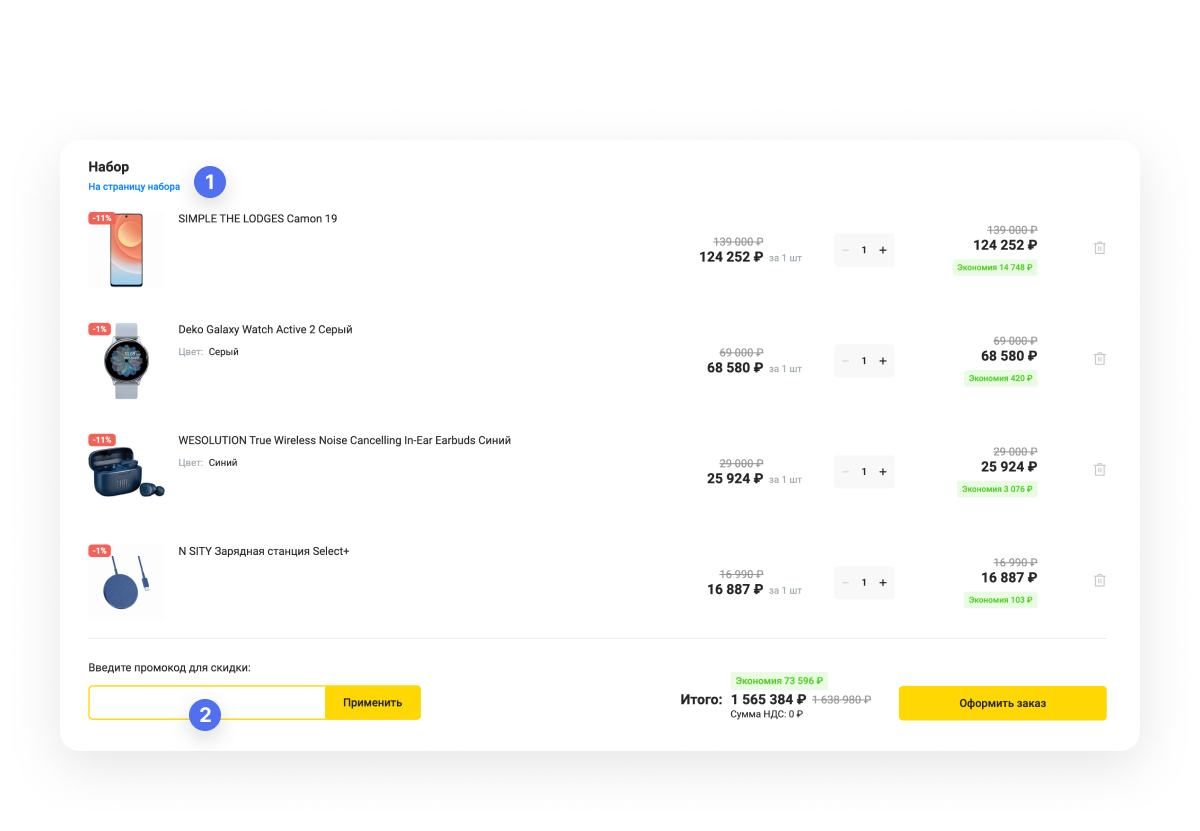Click the 'Цвет: Серый' attribute
The width and height of the screenshot is (1200, 831).
(x=208, y=352)
